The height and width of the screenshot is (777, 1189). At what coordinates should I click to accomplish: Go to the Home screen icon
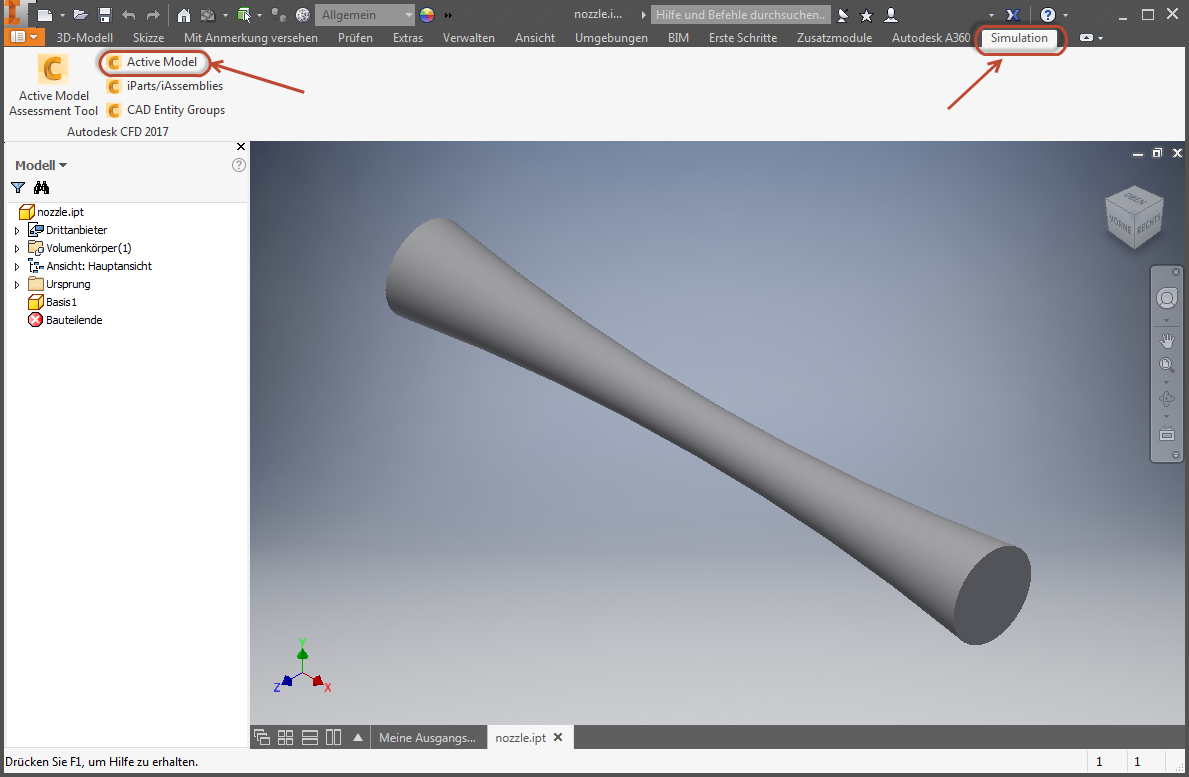click(184, 14)
